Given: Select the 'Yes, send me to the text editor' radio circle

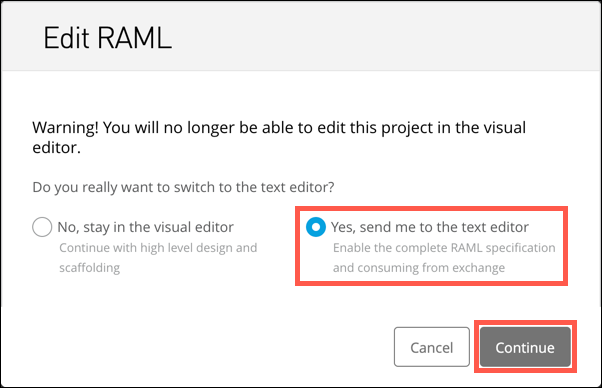Looking at the screenshot, I should click(x=316, y=227).
